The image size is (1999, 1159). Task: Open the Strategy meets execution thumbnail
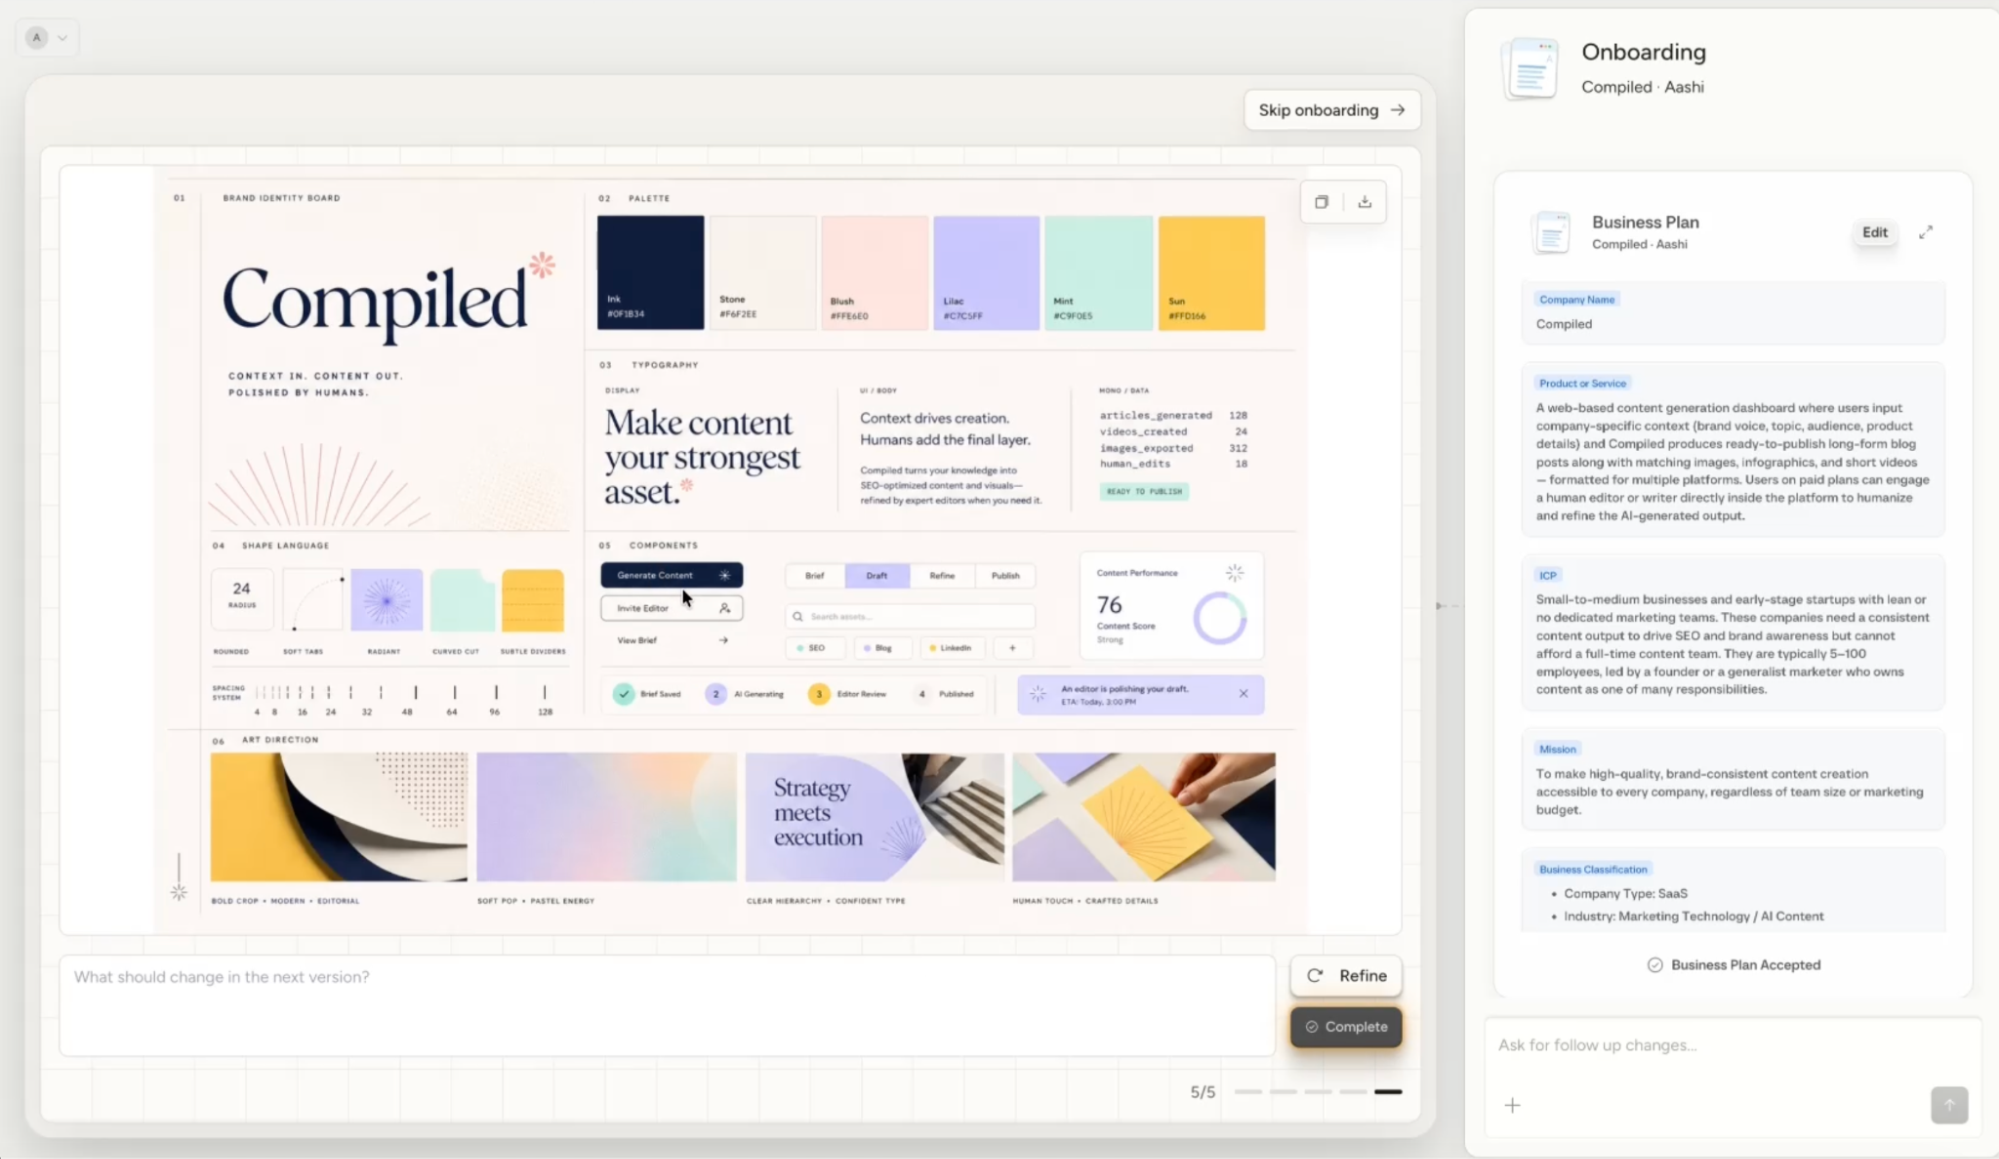click(874, 817)
